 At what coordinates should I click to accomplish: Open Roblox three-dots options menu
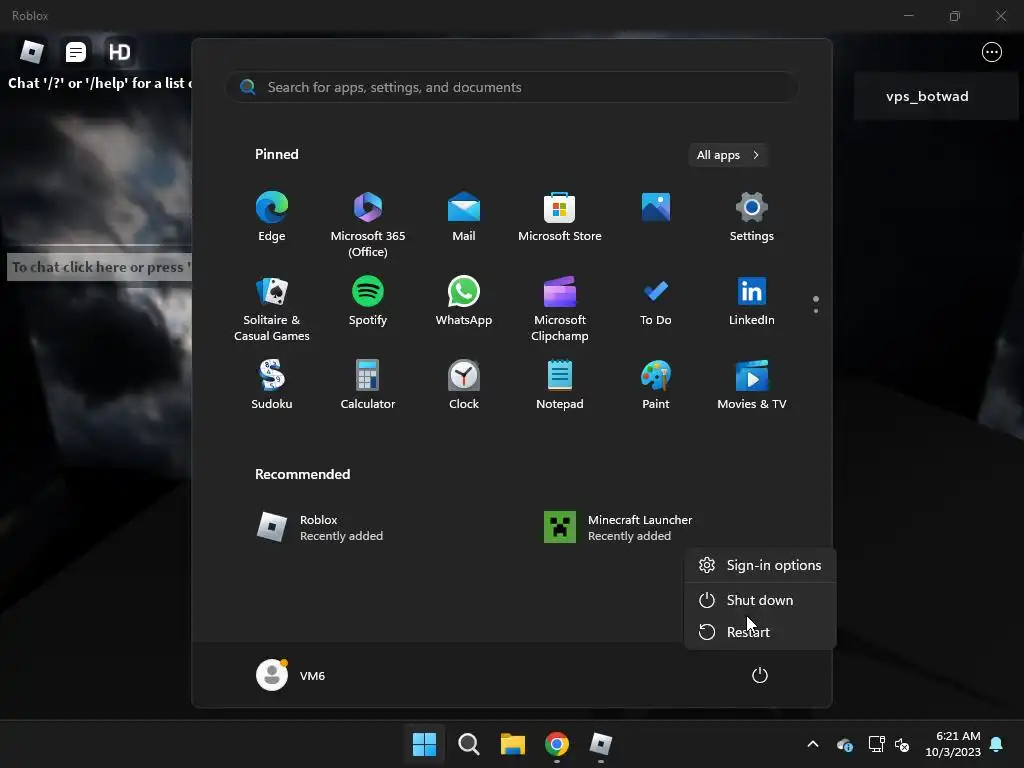click(x=991, y=52)
